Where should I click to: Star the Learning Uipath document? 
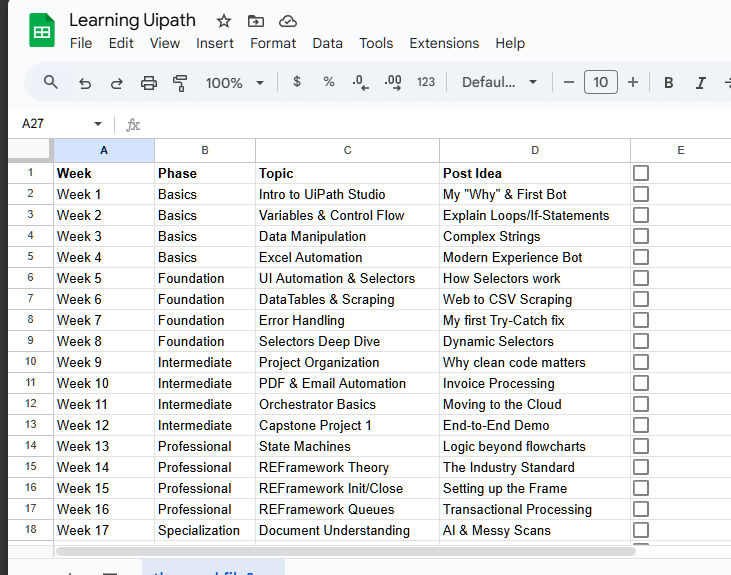pyautogui.click(x=224, y=21)
